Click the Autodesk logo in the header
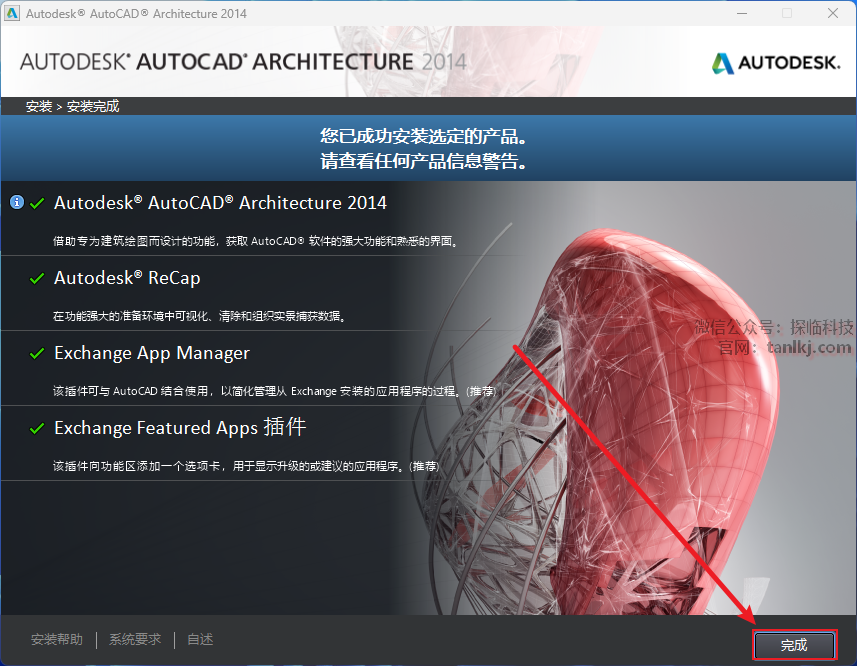The width and height of the screenshot is (857, 666). (x=775, y=63)
